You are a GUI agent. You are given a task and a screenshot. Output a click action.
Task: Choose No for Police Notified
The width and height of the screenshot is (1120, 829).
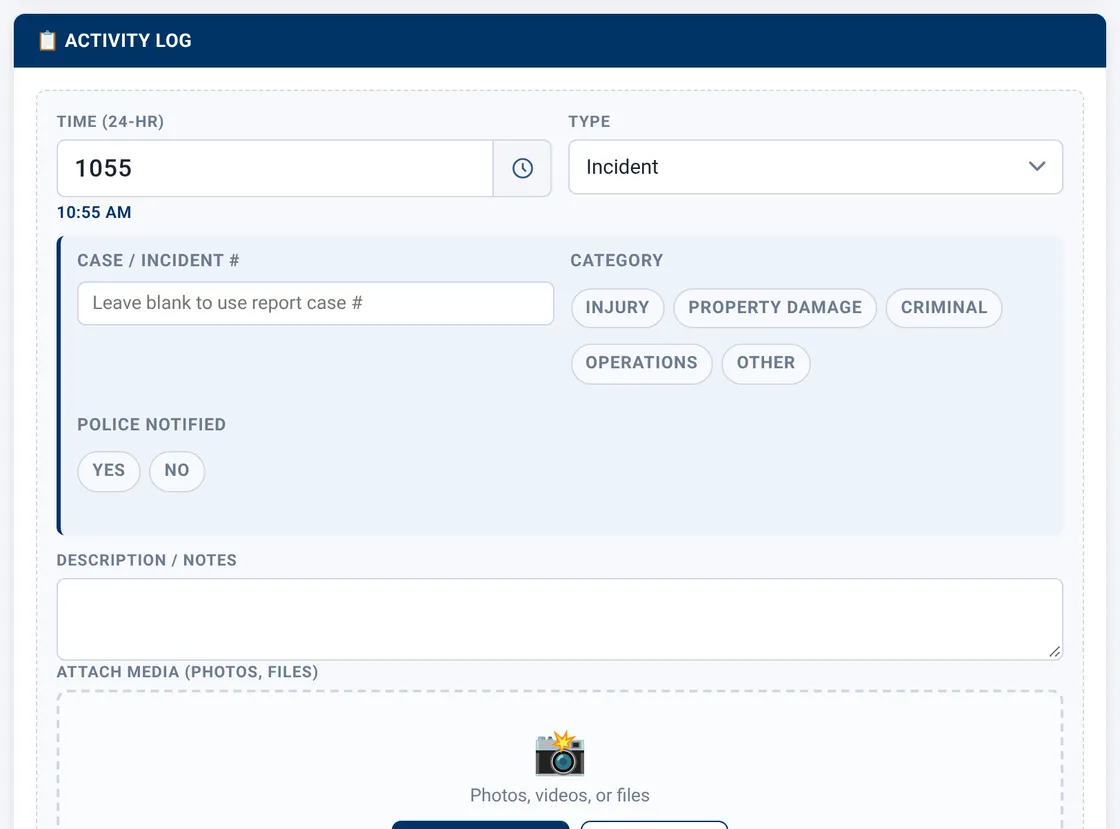pos(177,471)
